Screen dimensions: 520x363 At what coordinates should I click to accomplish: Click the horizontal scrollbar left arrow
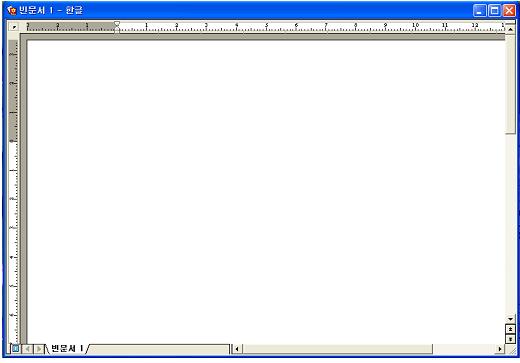coord(237,349)
